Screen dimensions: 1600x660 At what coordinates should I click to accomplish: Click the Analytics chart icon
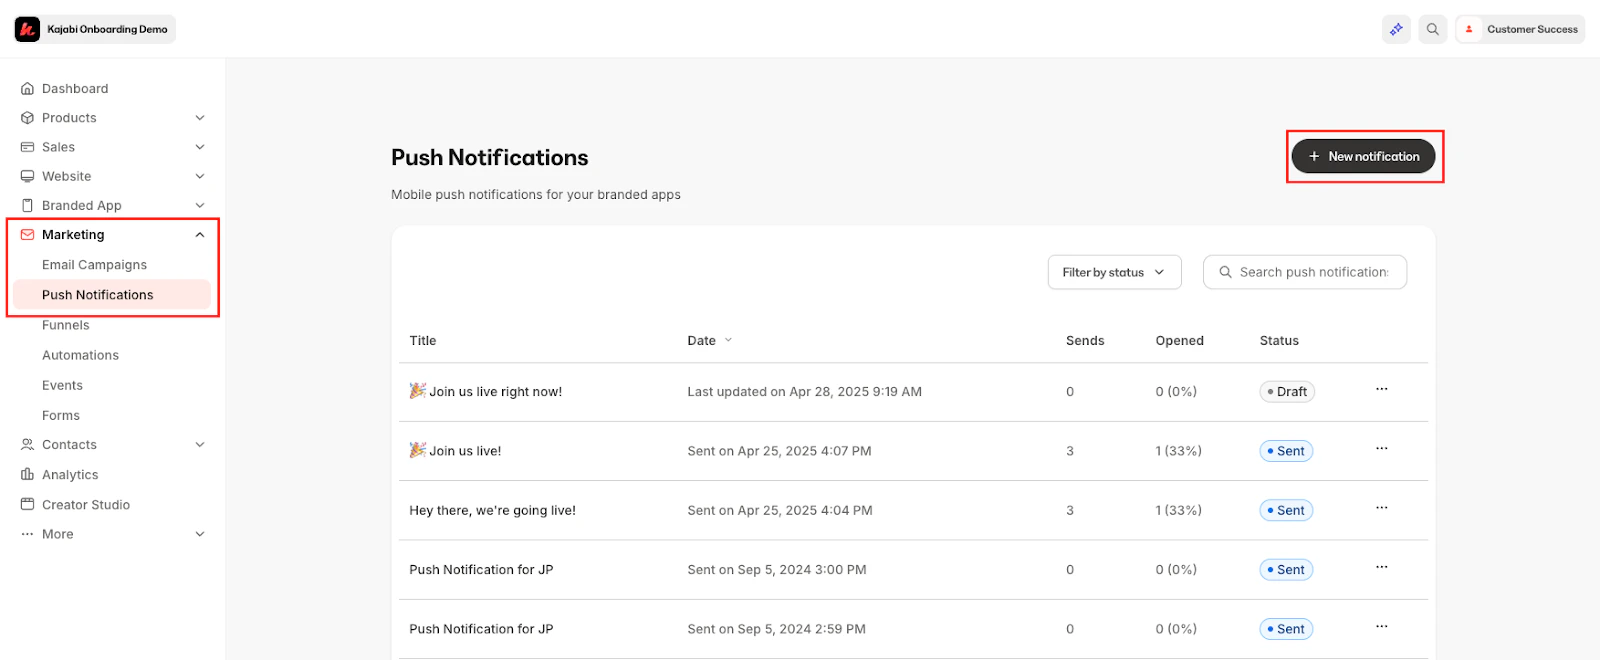(x=28, y=475)
